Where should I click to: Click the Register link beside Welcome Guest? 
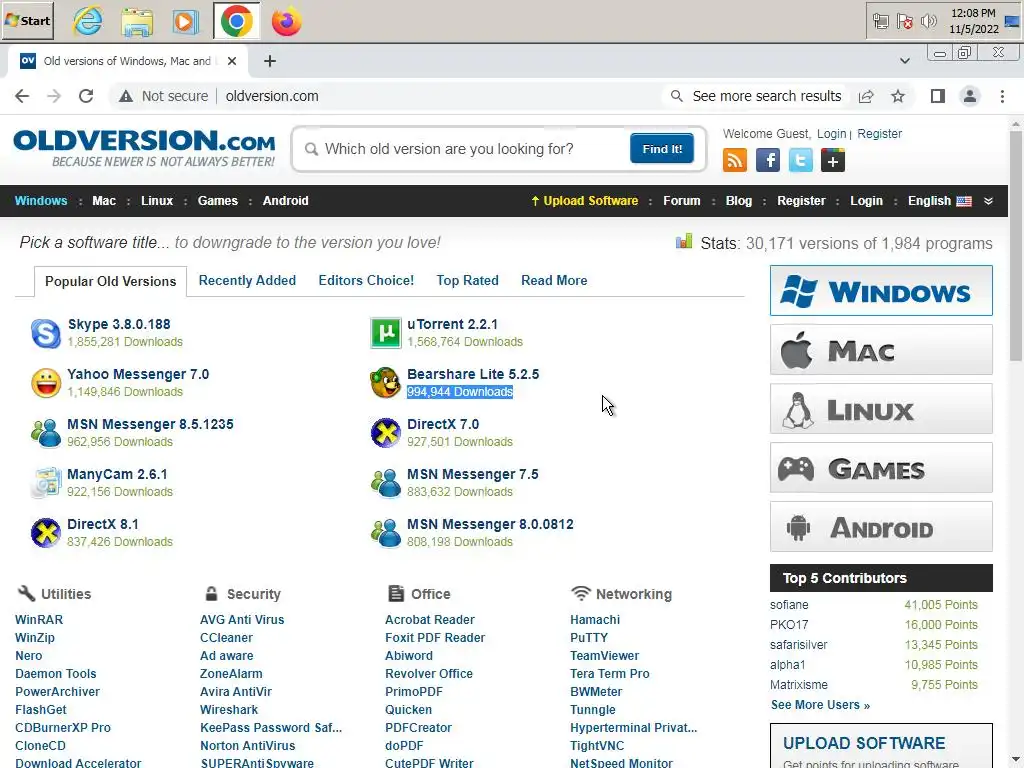pos(879,134)
